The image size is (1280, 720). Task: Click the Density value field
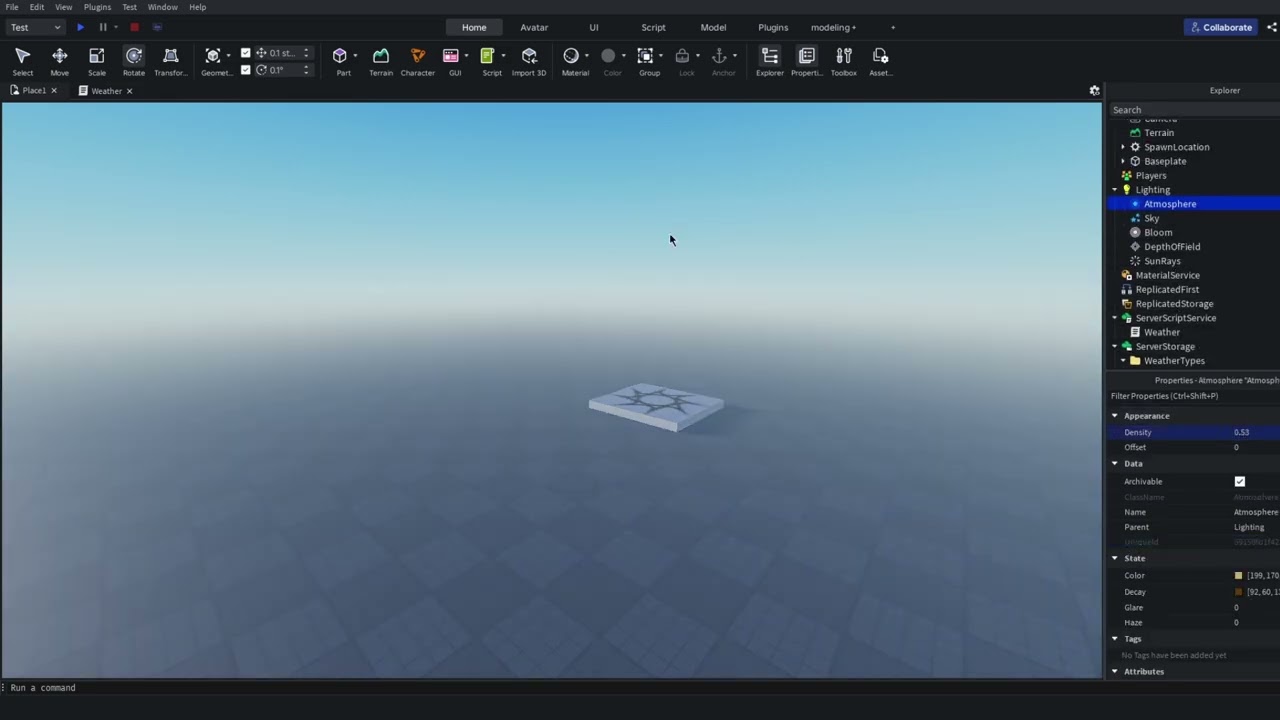pos(1255,433)
